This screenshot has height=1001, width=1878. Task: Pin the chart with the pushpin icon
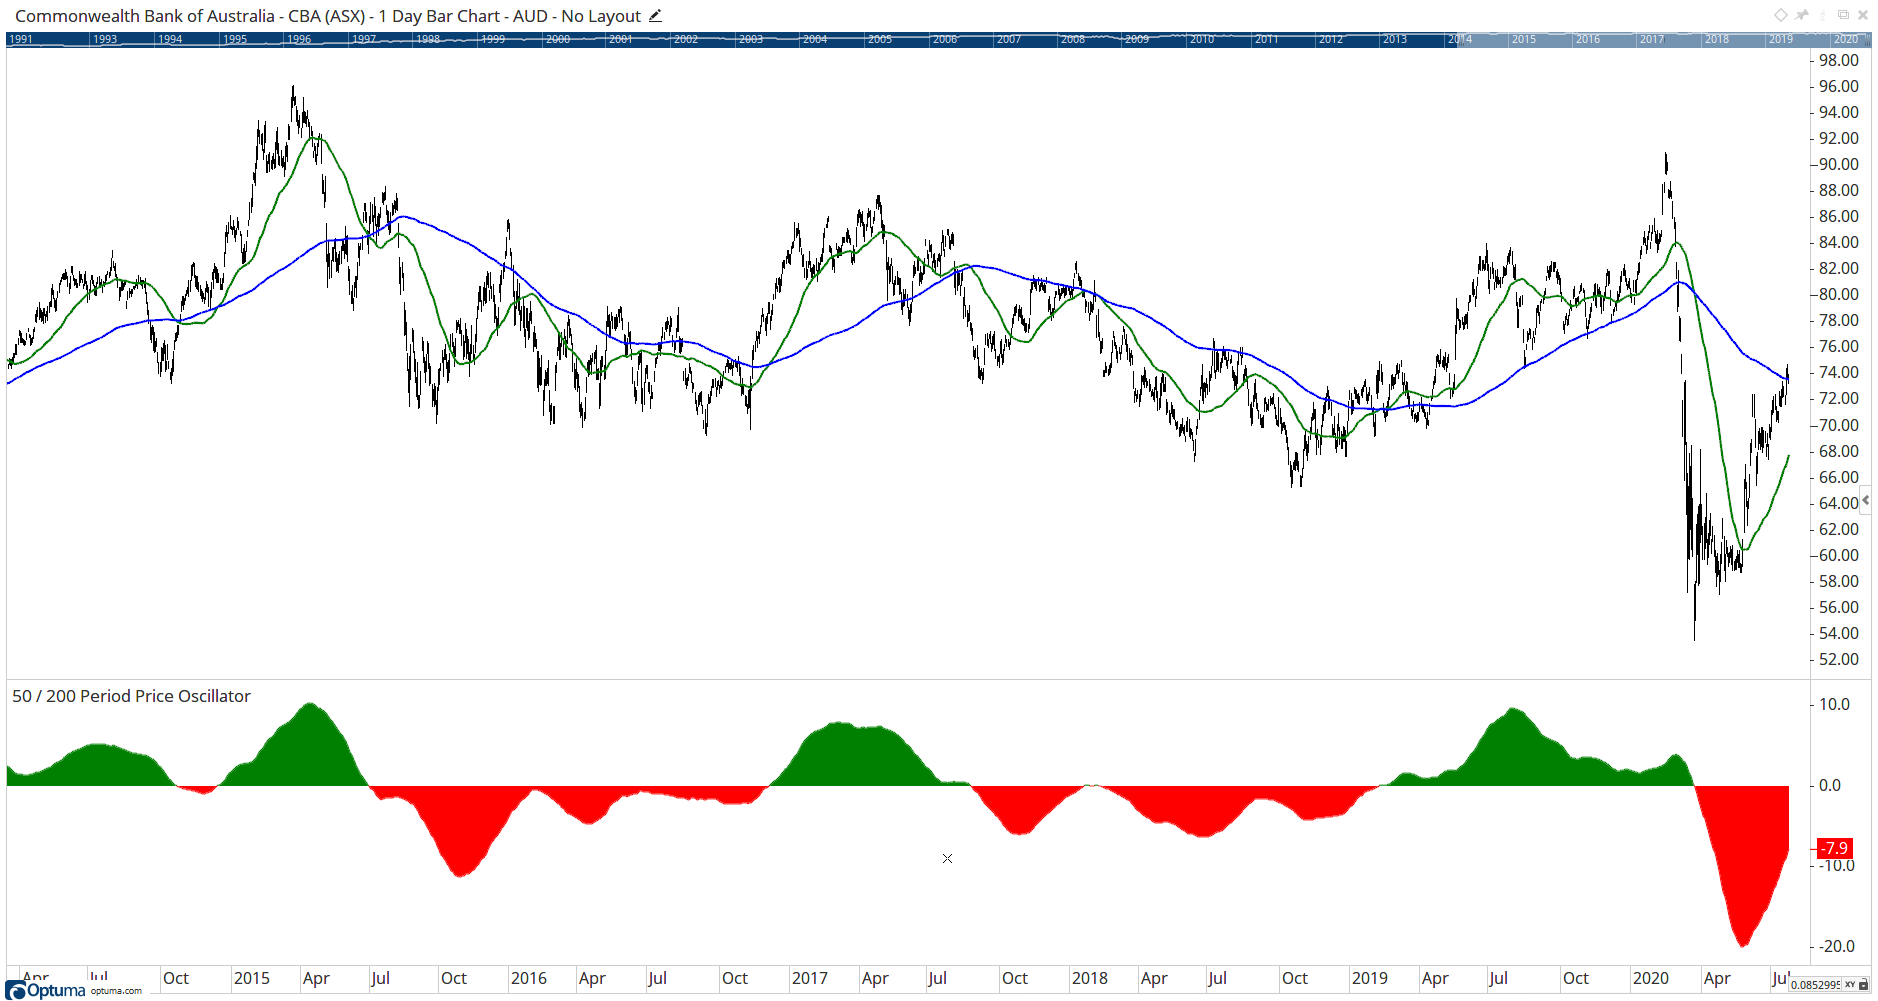(x=1802, y=15)
